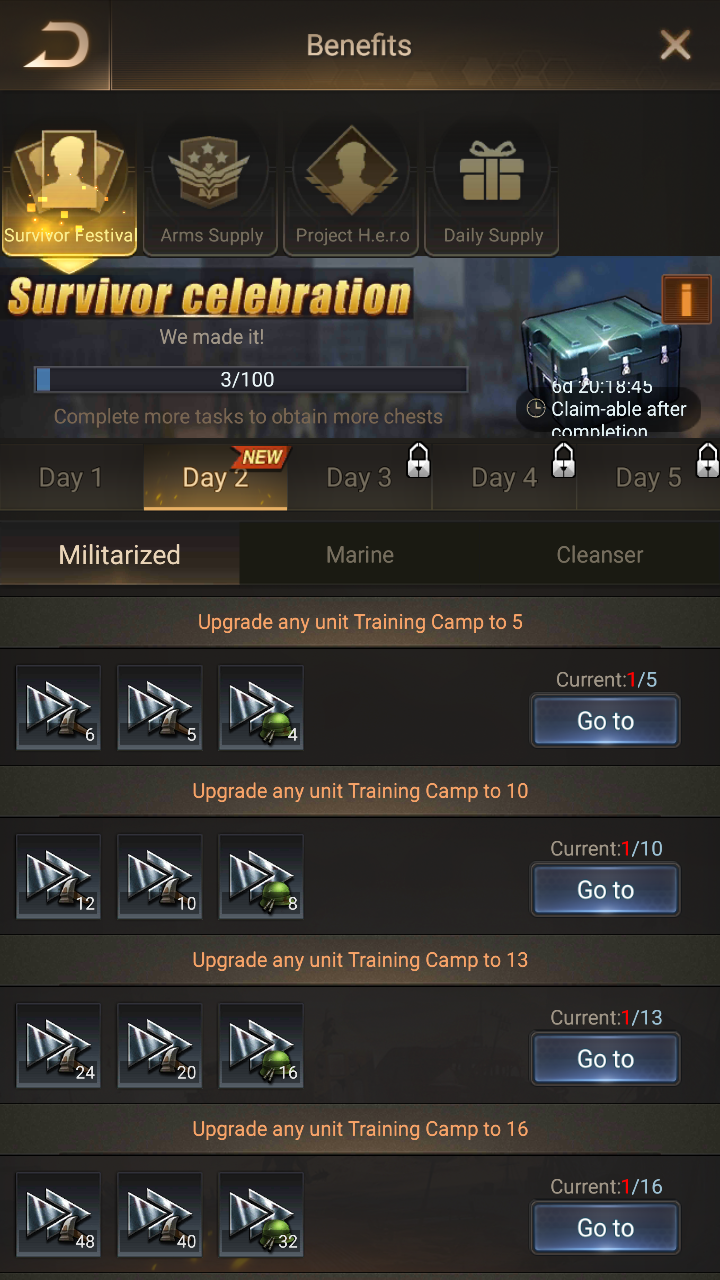Screen dimensions: 720x1280
Task: Switch to the Cleanser category tab
Action: (x=600, y=554)
